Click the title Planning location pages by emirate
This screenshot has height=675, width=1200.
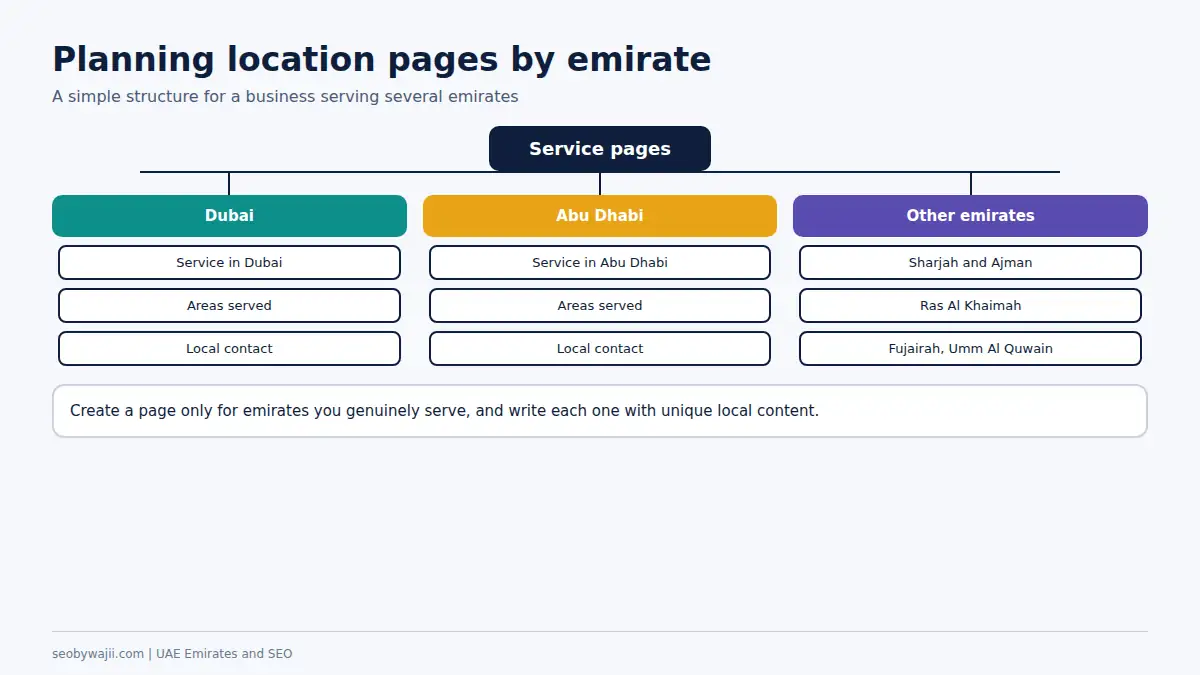381,59
